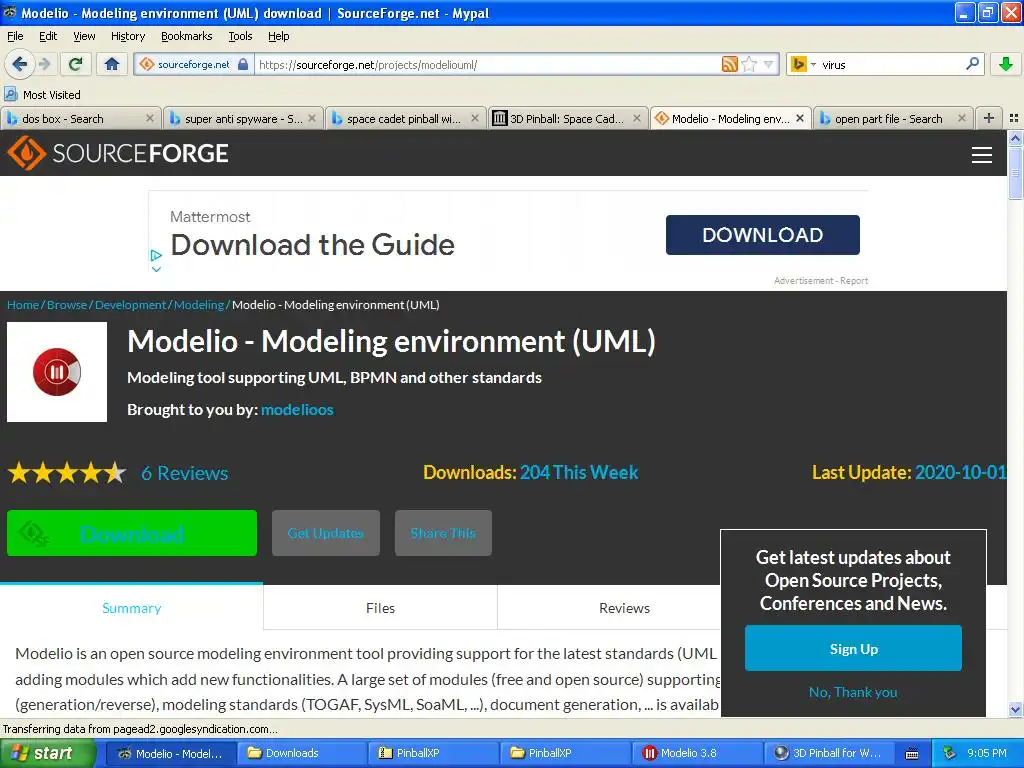
Task: Go back with the browser back arrow
Action: pyautogui.click(x=19, y=64)
